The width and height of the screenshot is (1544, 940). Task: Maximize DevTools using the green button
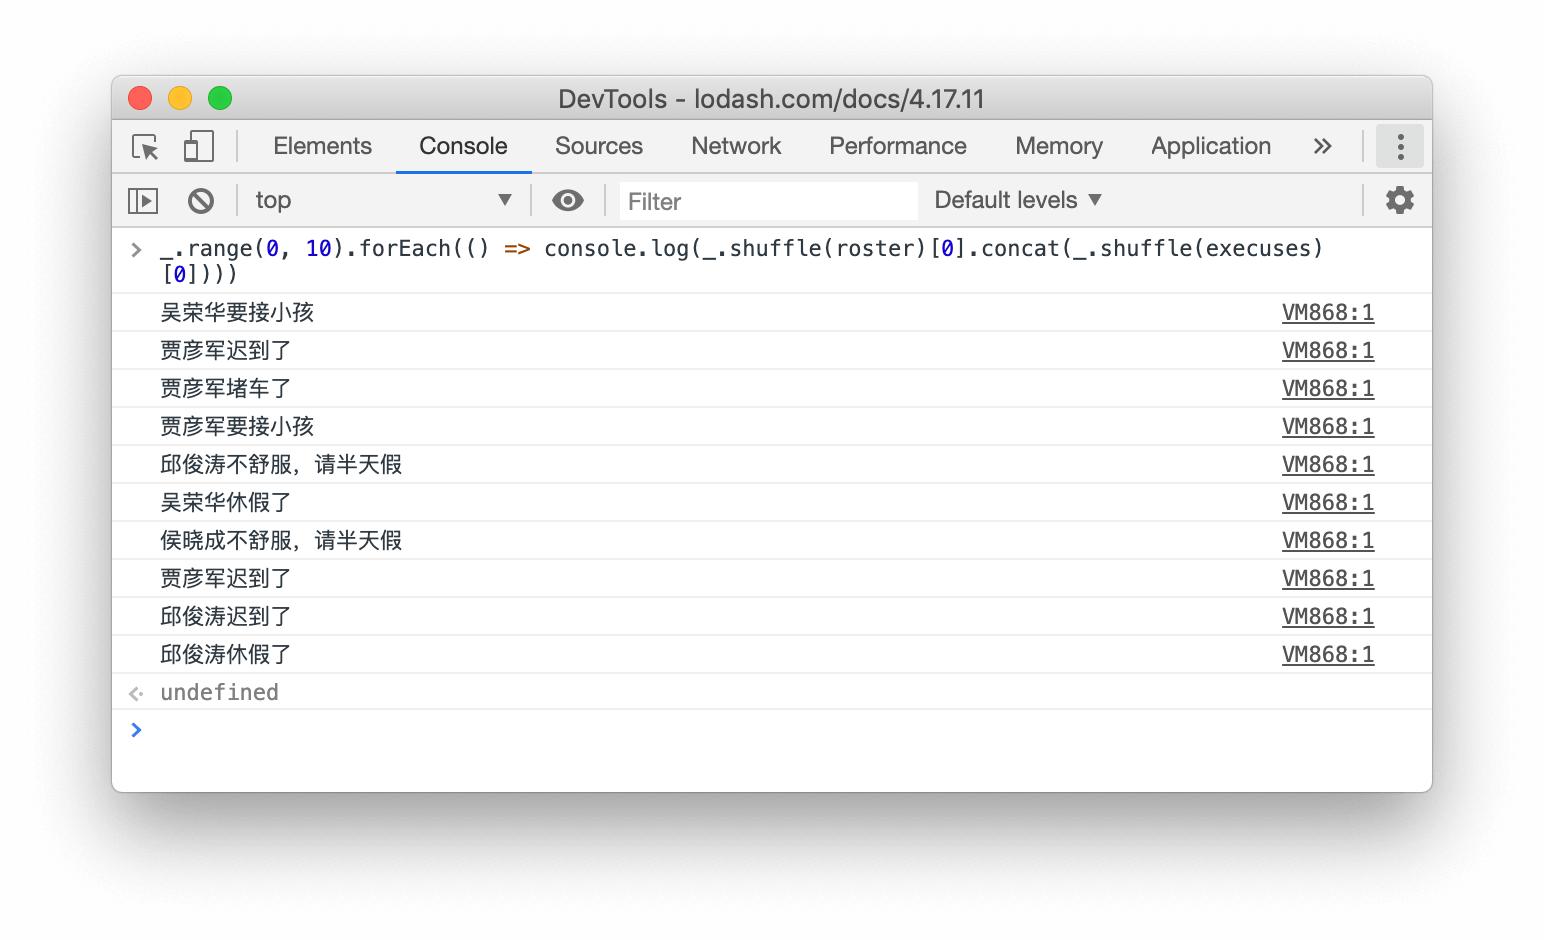pos(220,98)
